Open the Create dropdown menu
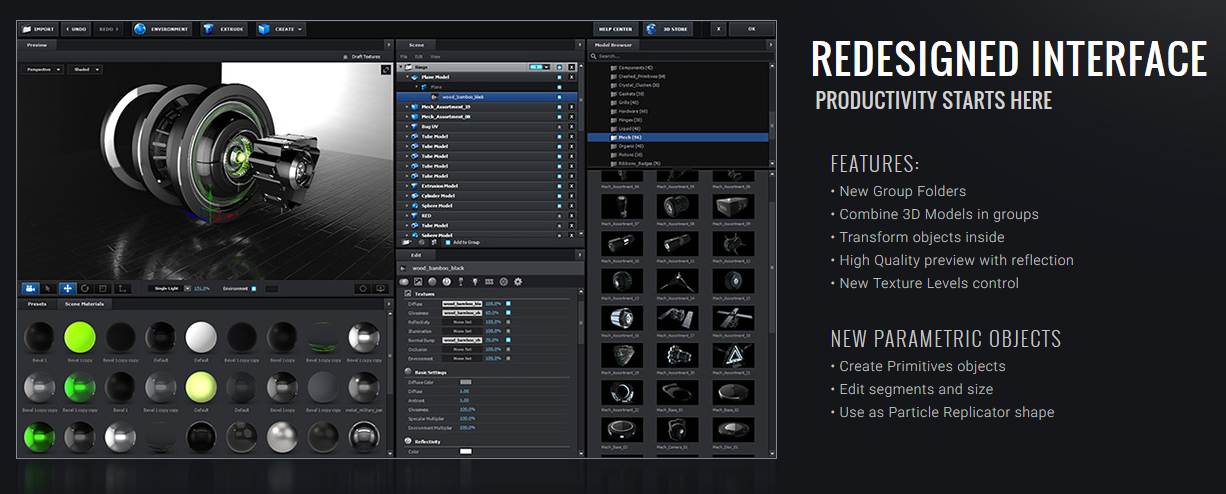 281,29
